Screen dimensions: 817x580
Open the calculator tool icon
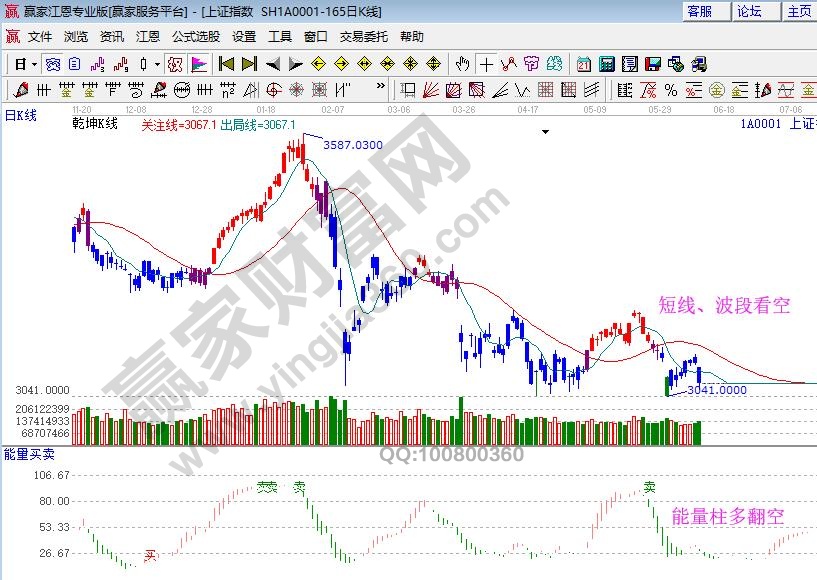point(607,64)
